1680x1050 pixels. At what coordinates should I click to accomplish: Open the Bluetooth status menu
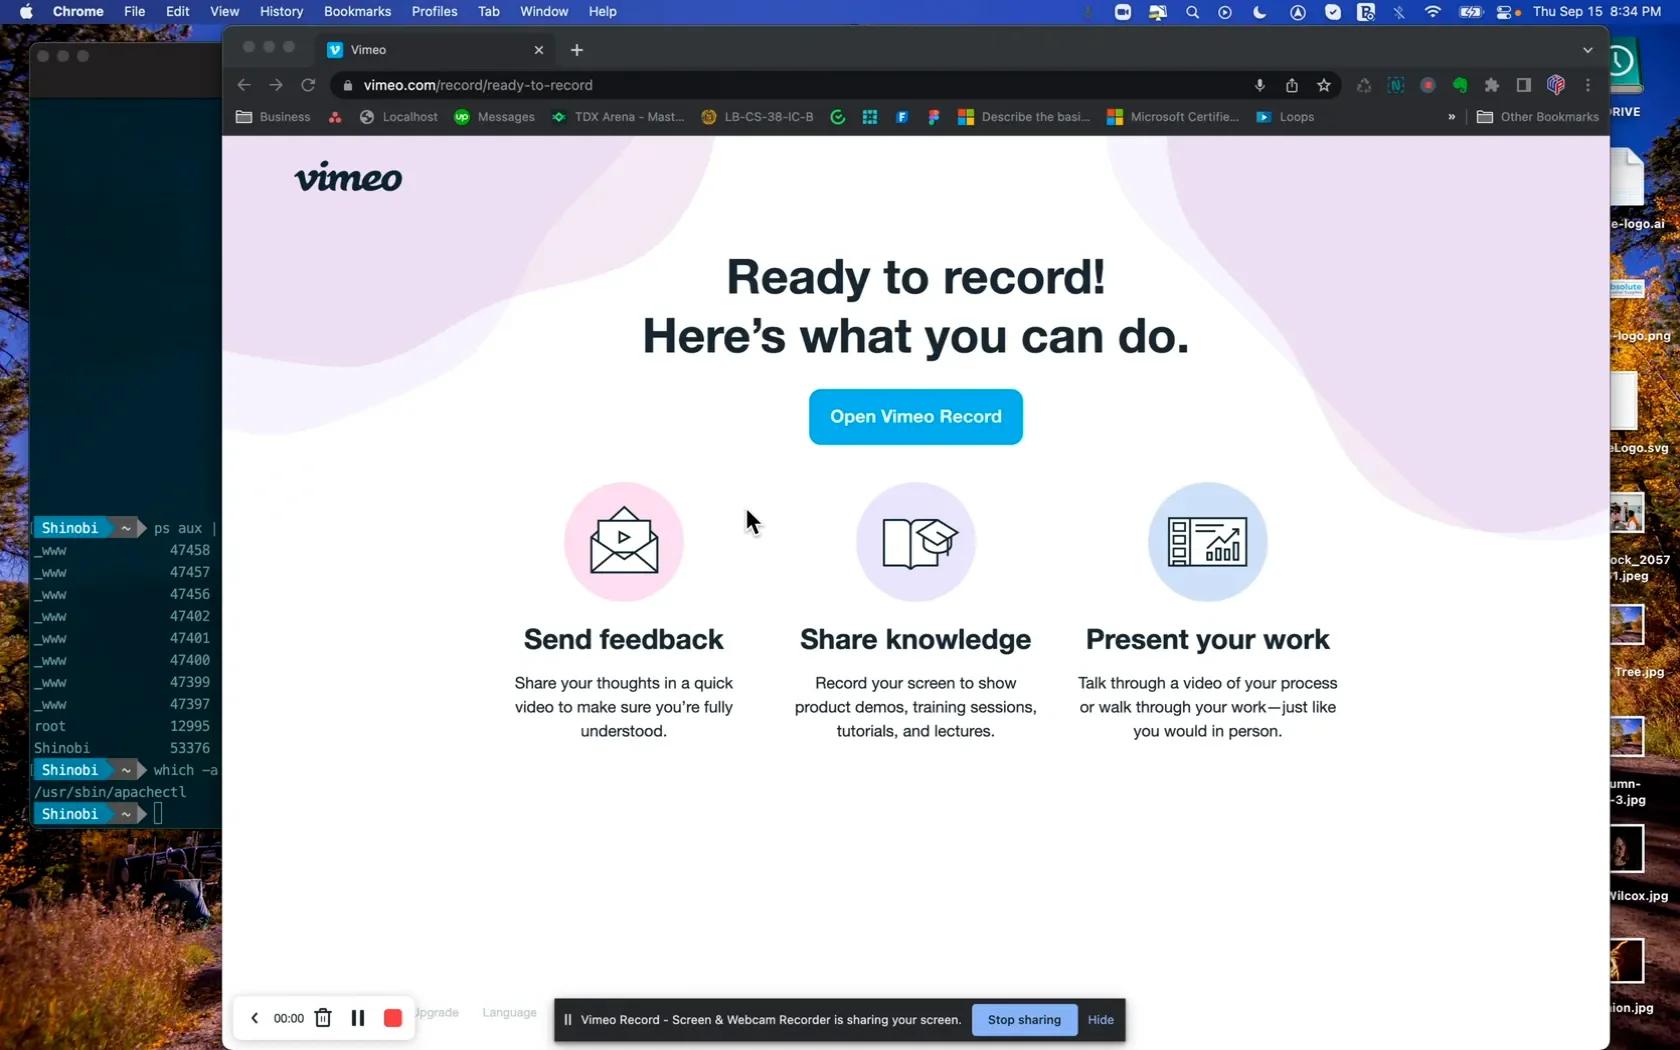coord(1399,12)
